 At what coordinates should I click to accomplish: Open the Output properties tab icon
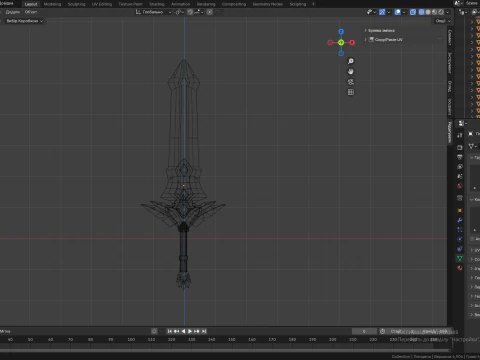[x=460, y=157]
